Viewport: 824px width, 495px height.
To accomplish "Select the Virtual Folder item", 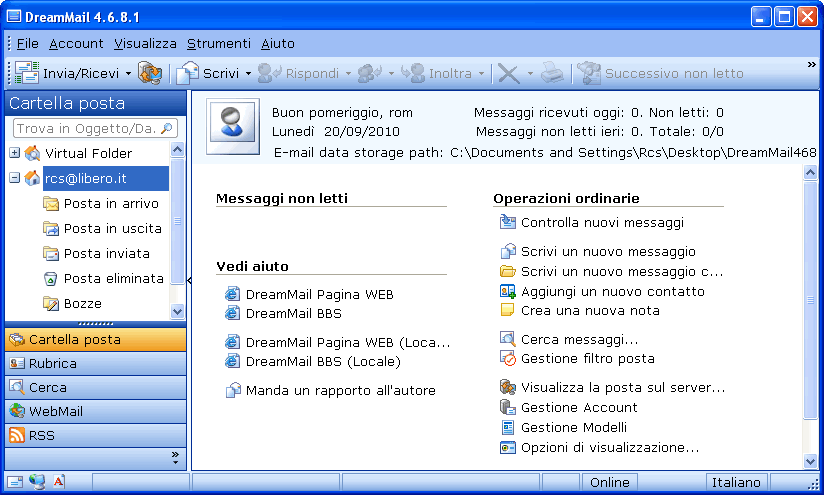I will tap(88, 153).
